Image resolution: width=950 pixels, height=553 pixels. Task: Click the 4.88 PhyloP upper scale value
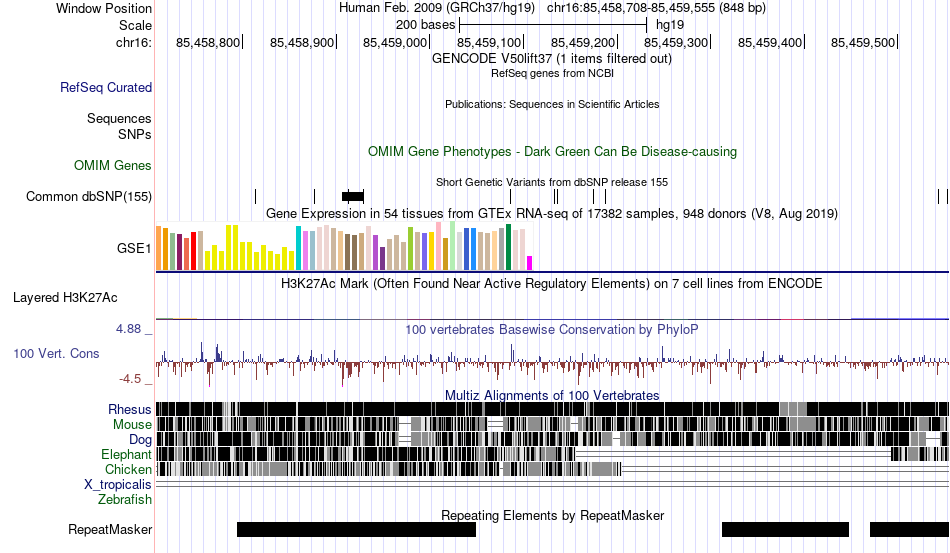point(128,329)
